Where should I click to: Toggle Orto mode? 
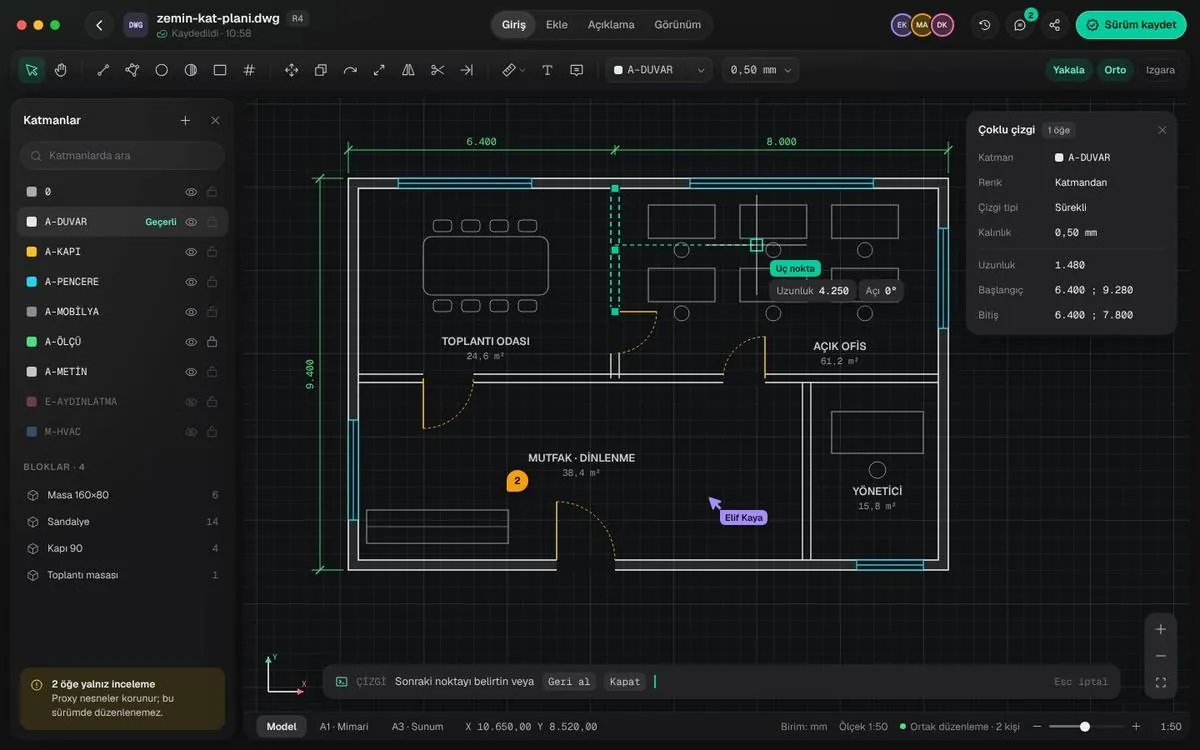[x=1115, y=70]
